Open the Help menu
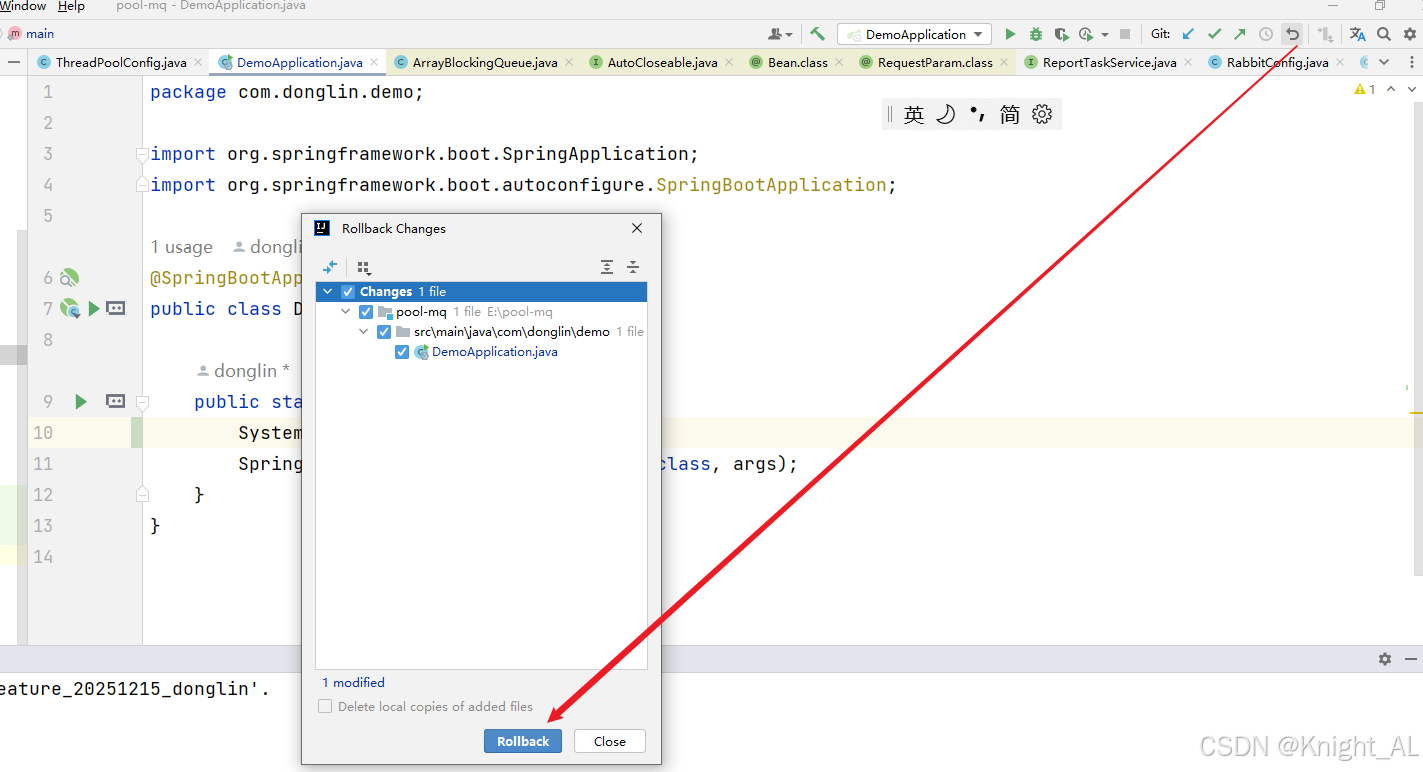Viewport: 1423px width, 772px height. [x=71, y=6]
